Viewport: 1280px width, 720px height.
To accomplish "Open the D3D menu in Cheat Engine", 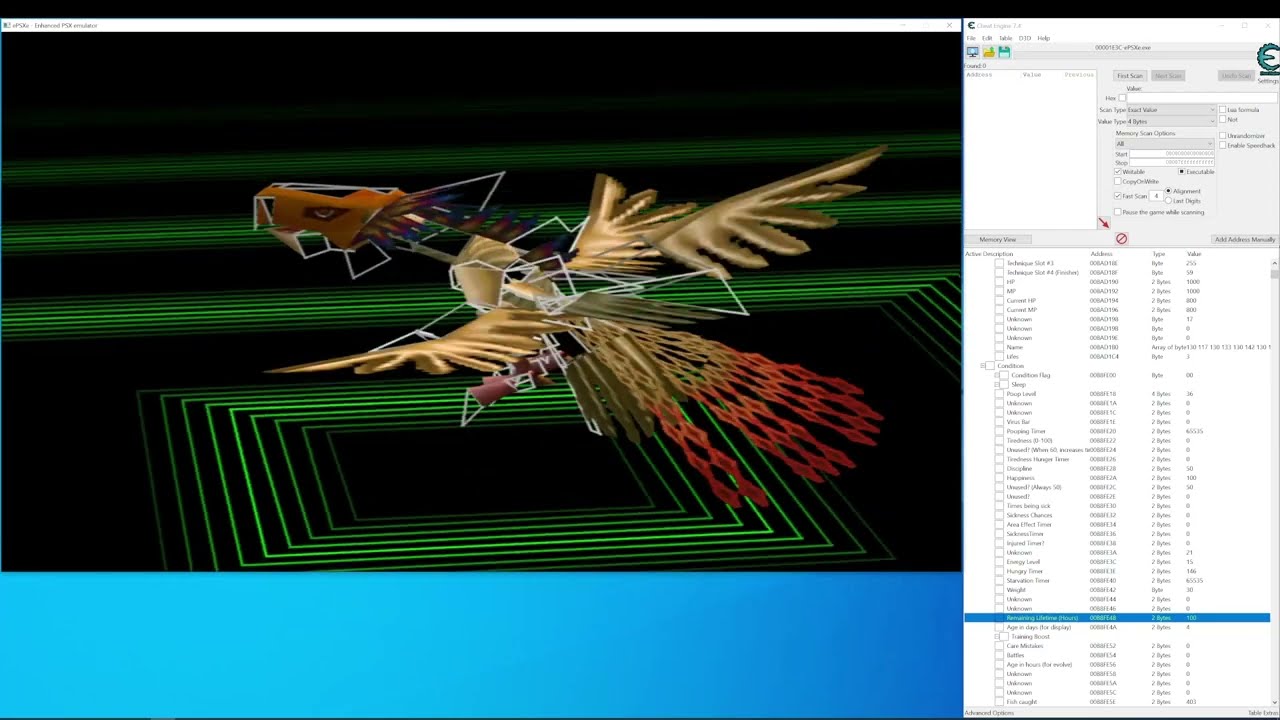I will (x=1024, y=38).
